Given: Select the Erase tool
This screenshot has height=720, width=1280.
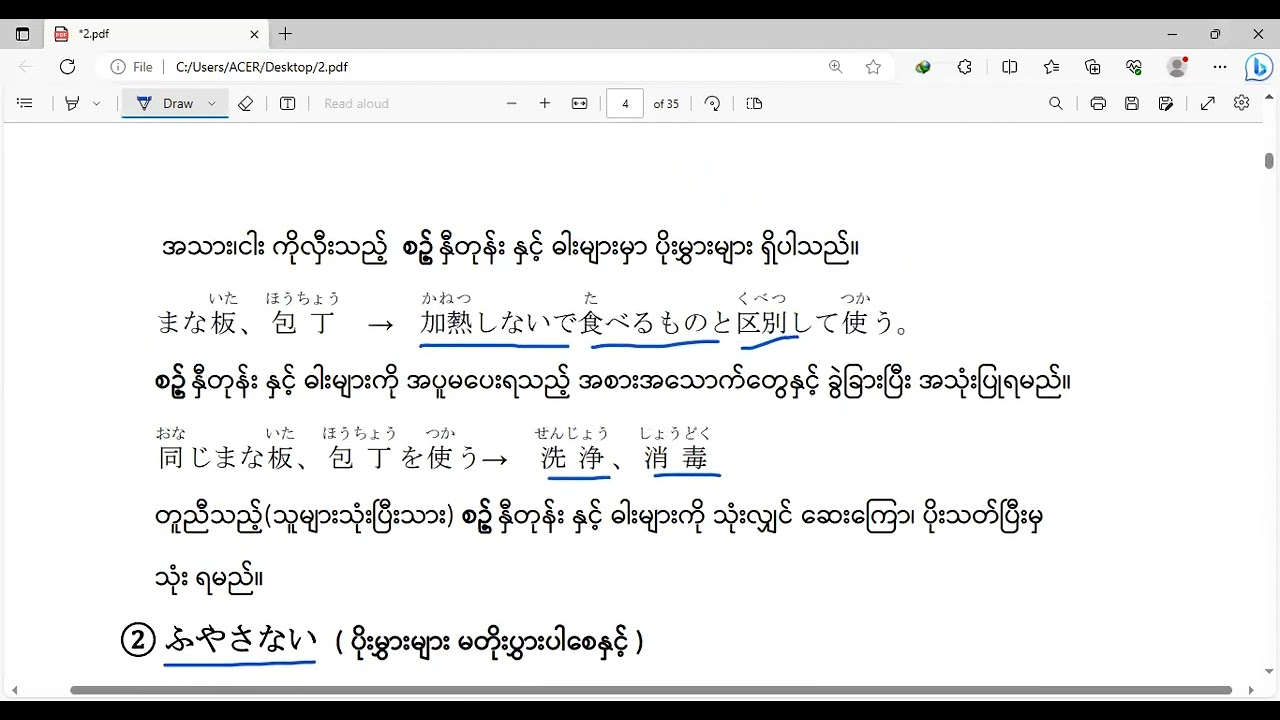Looking at the screenshot, I should tap(246, 103).
